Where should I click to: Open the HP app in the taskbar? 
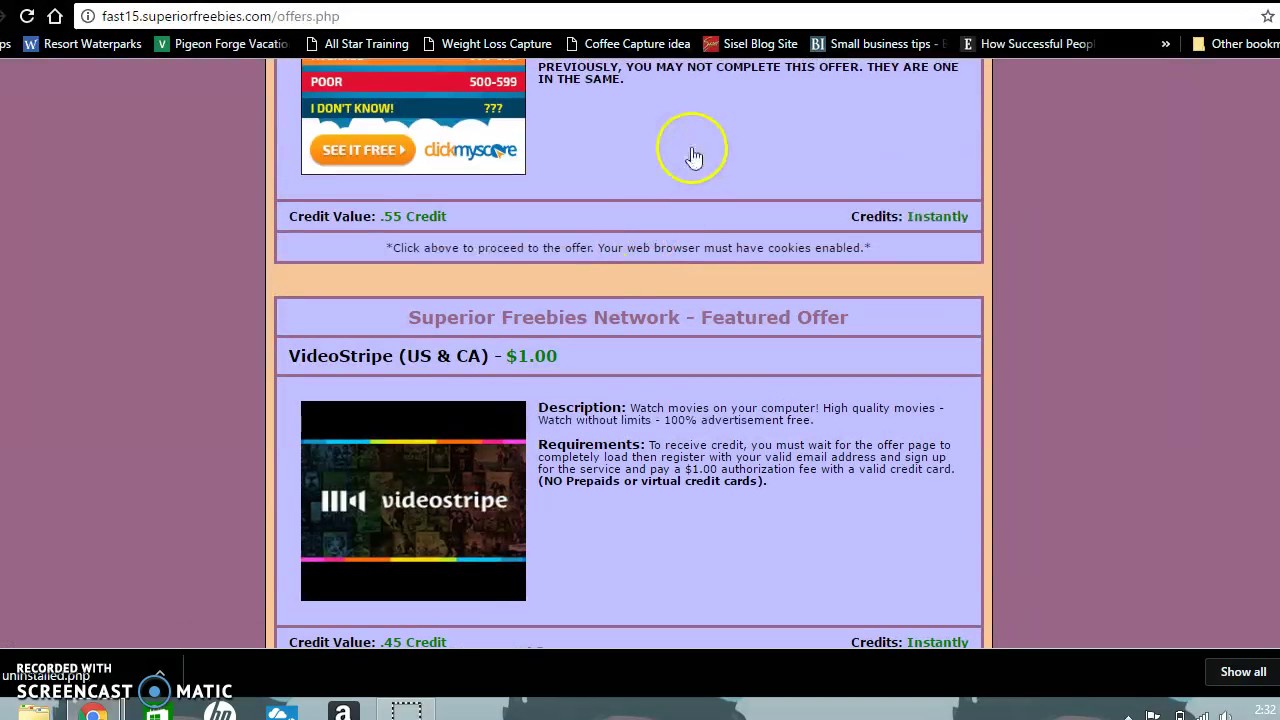(x=219, y=712)
